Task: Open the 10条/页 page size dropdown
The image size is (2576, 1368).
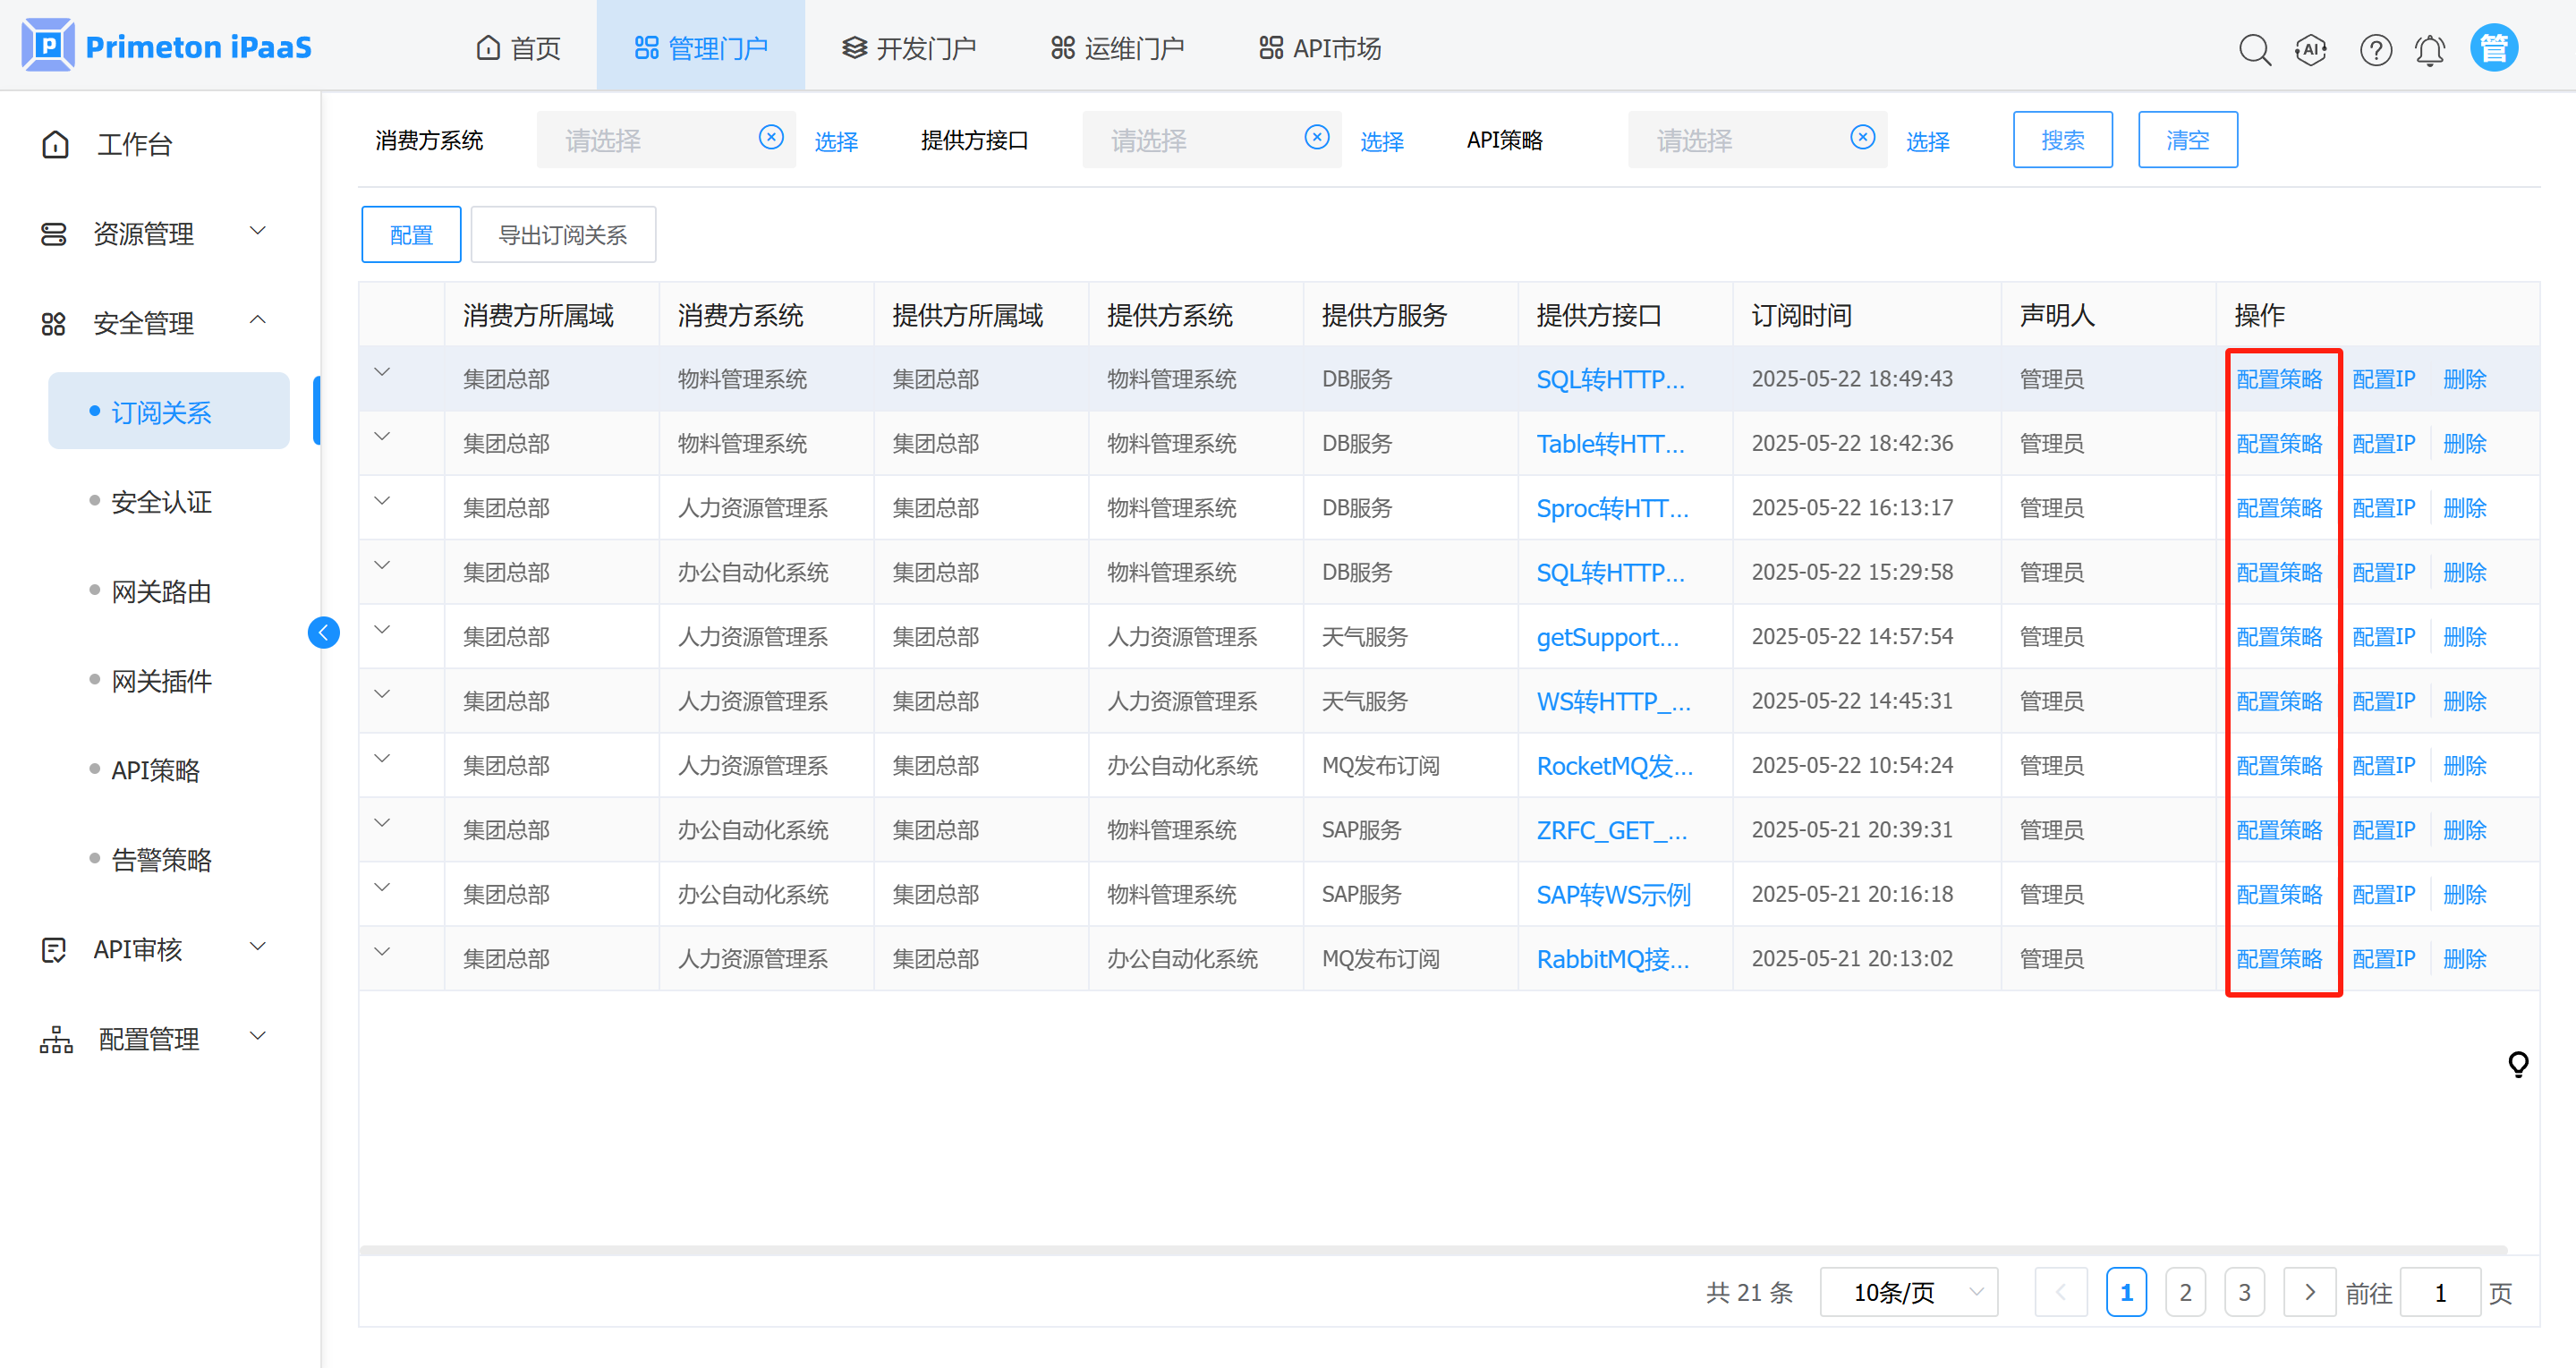Action: (1908, 1292)
